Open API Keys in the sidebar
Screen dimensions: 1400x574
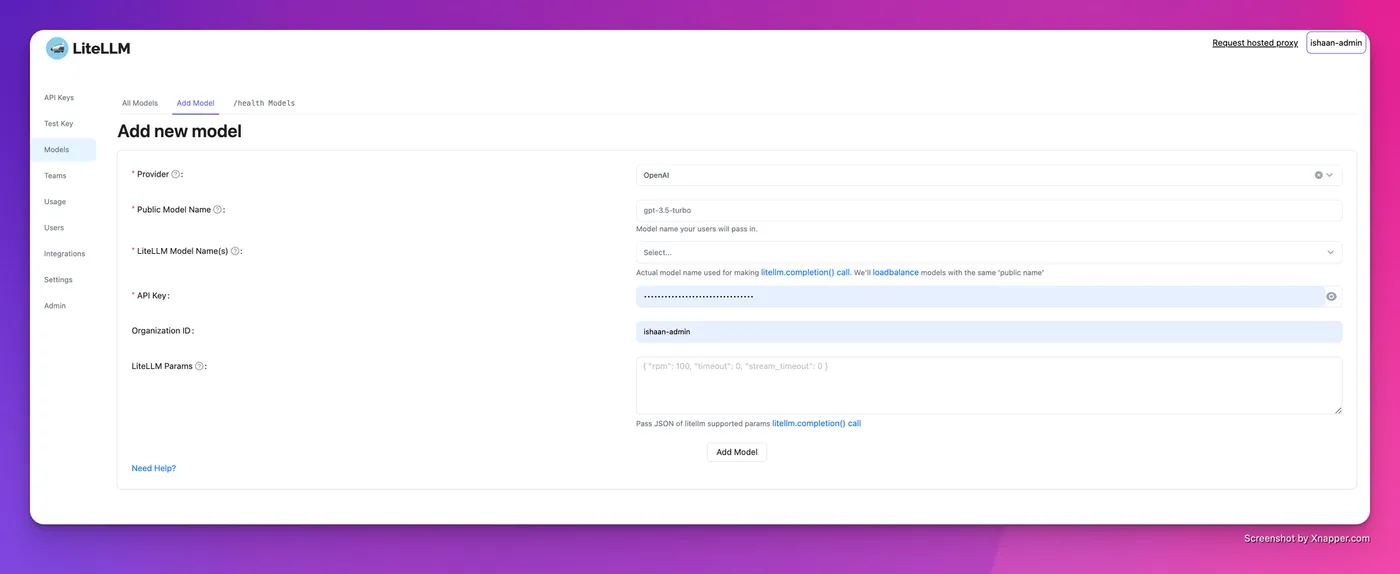[59, 98]
